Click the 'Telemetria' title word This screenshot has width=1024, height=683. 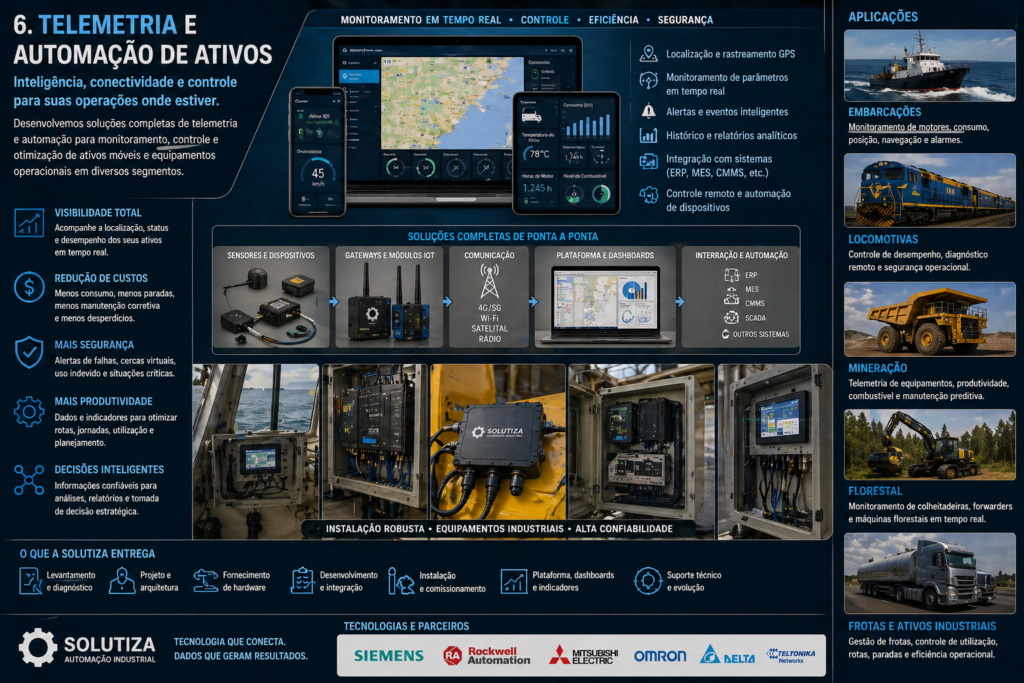point(108,25)
